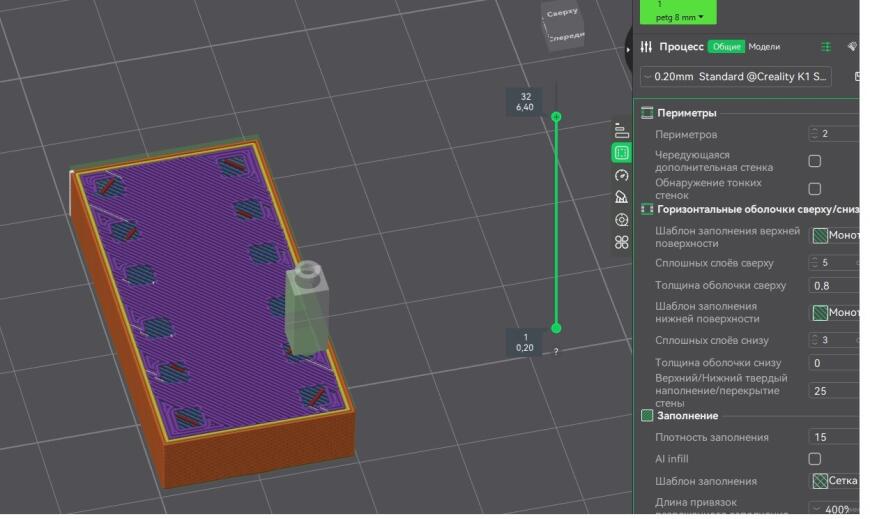Enable the AI infill checkbox
The height and width of the screenshot is (519, 870).
coord(814,459)
